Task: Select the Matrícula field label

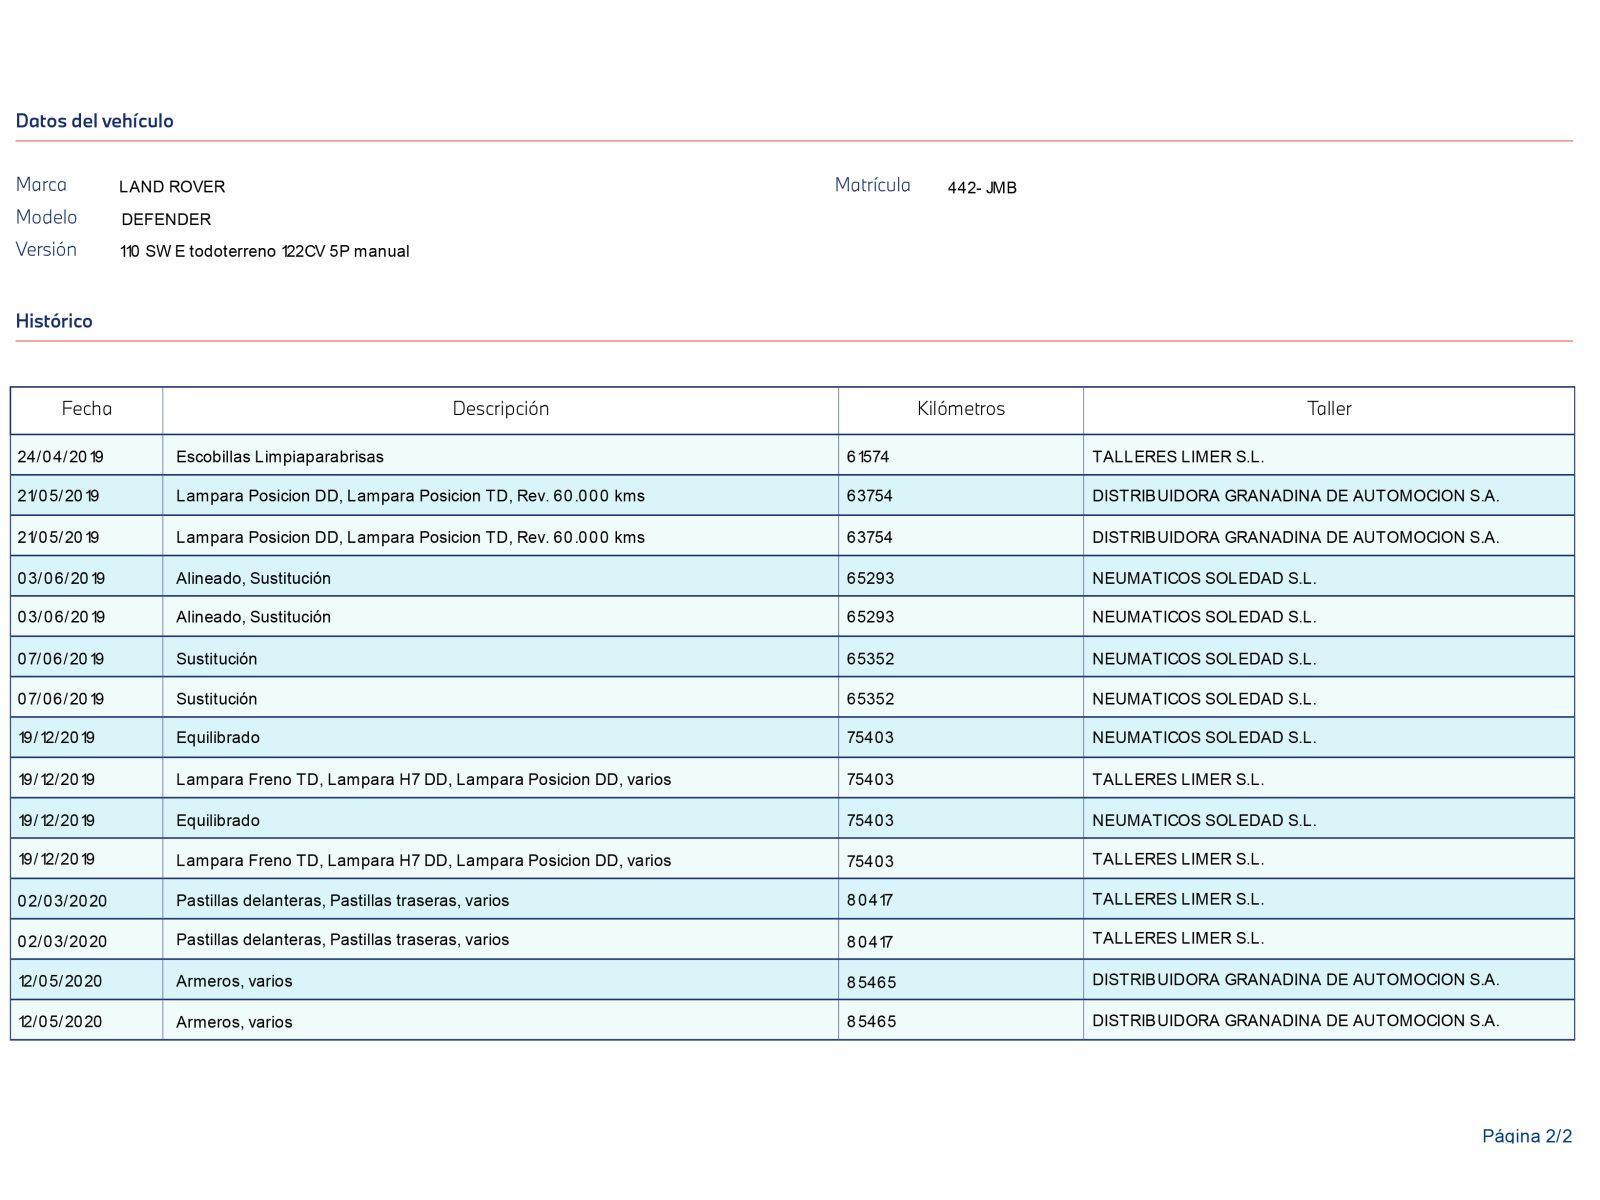Action: pos(872,186)
